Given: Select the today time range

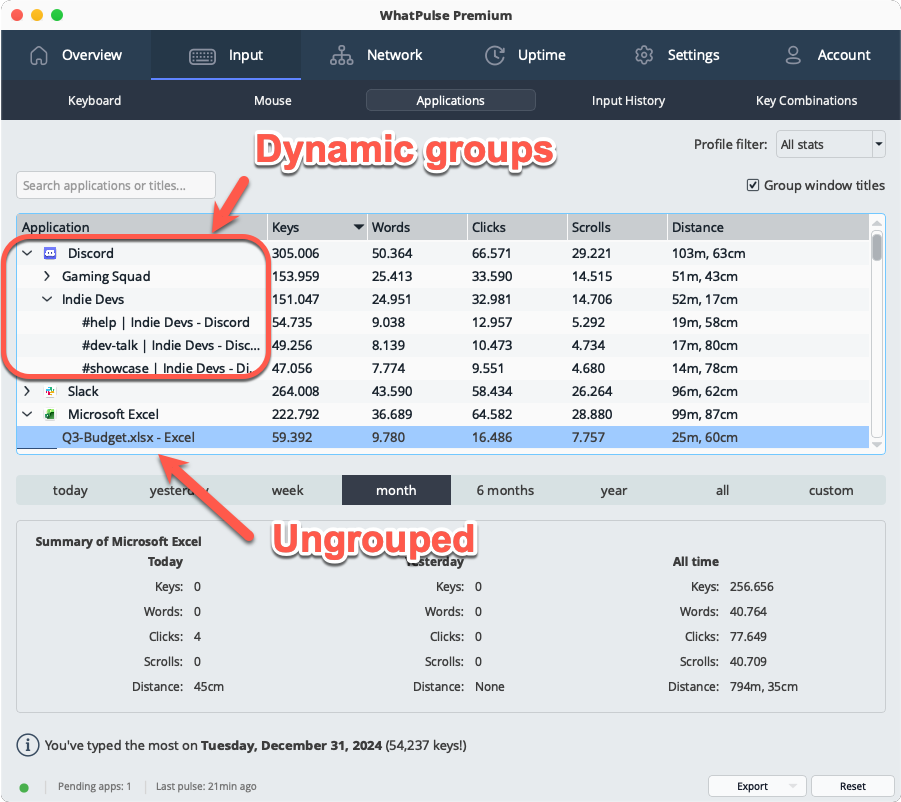Looking at the screenshot, I should click(70, 490).
